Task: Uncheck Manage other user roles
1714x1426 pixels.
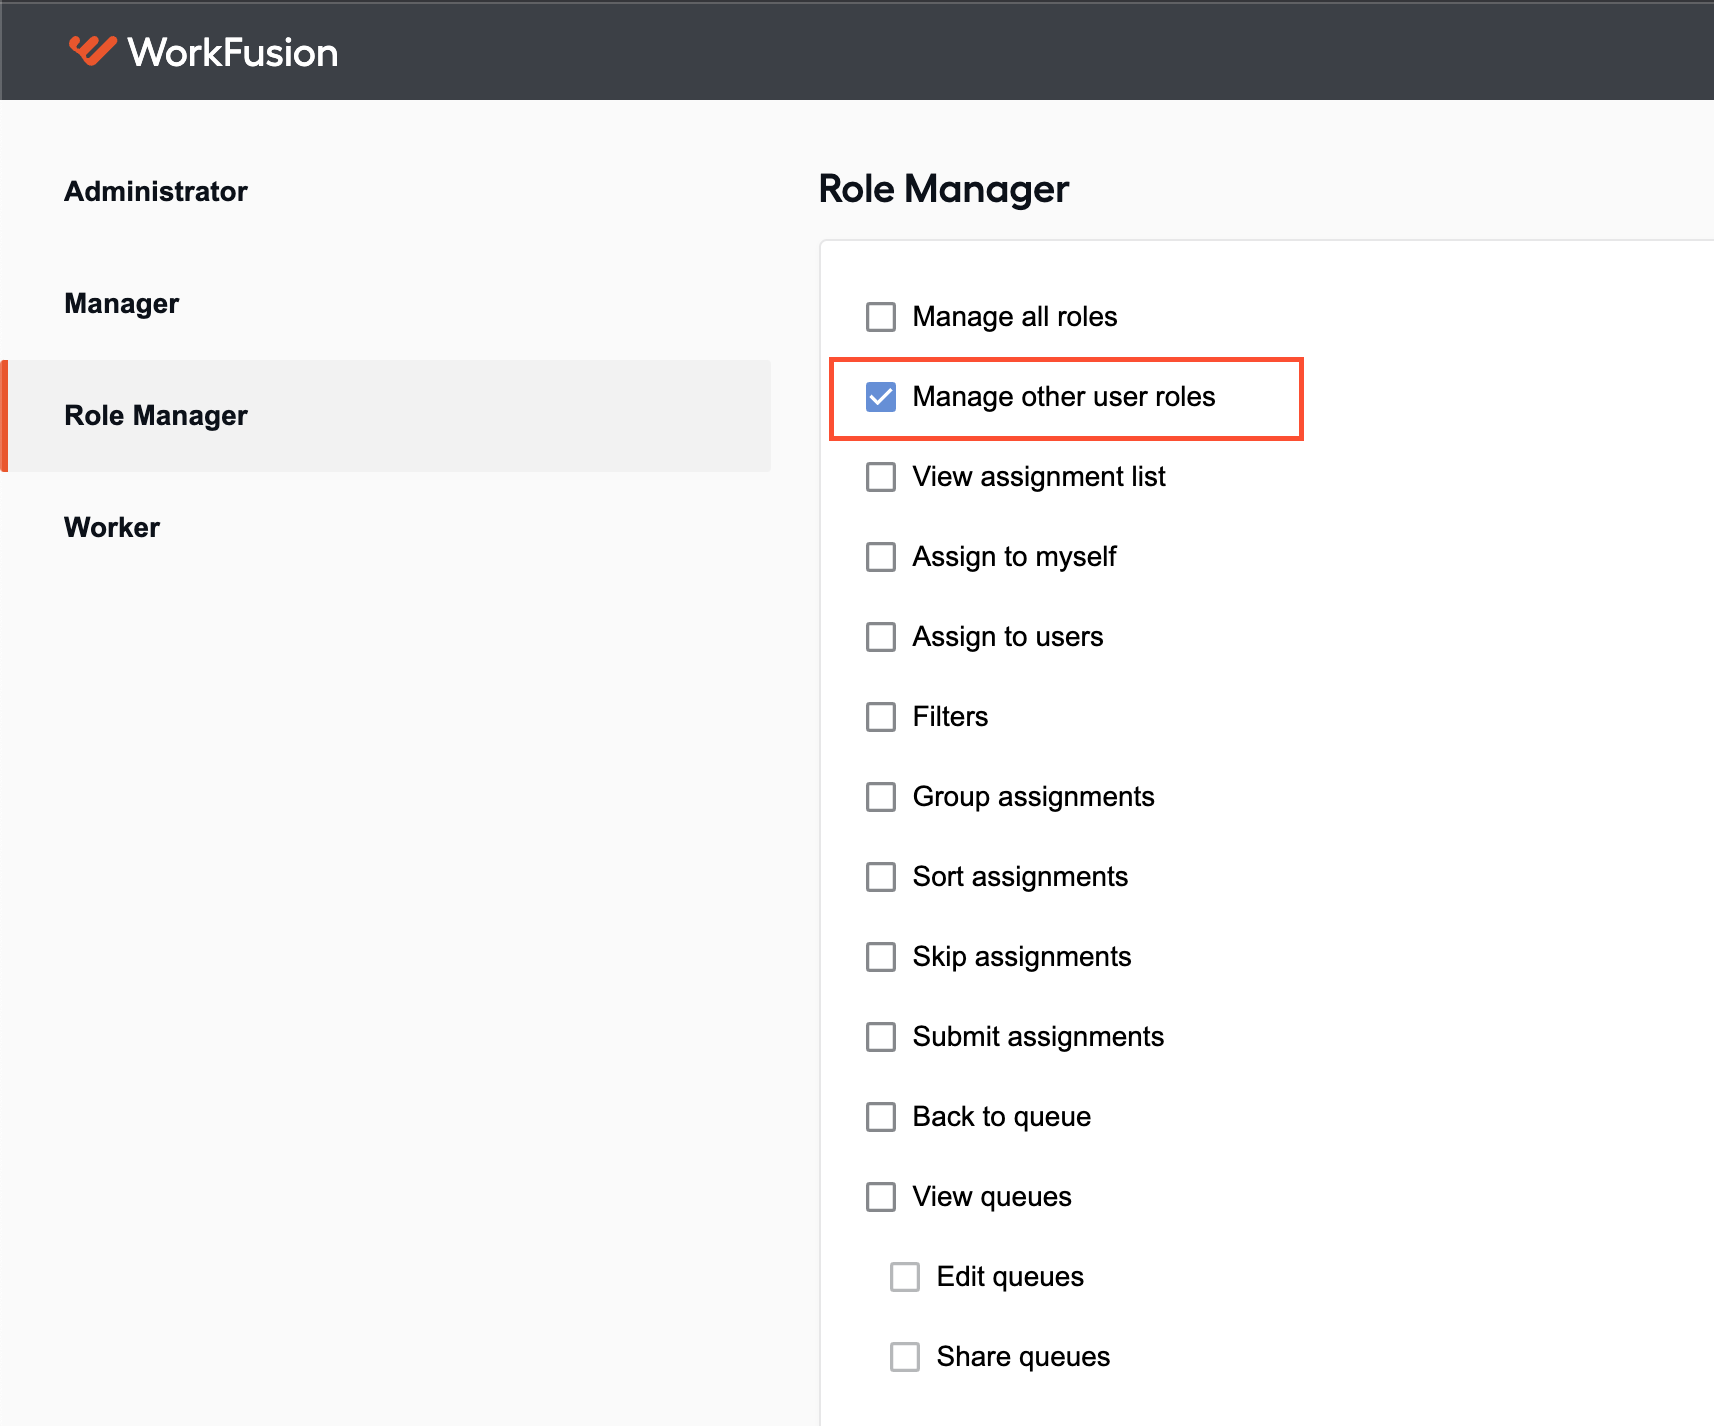Action: (881, 397)
